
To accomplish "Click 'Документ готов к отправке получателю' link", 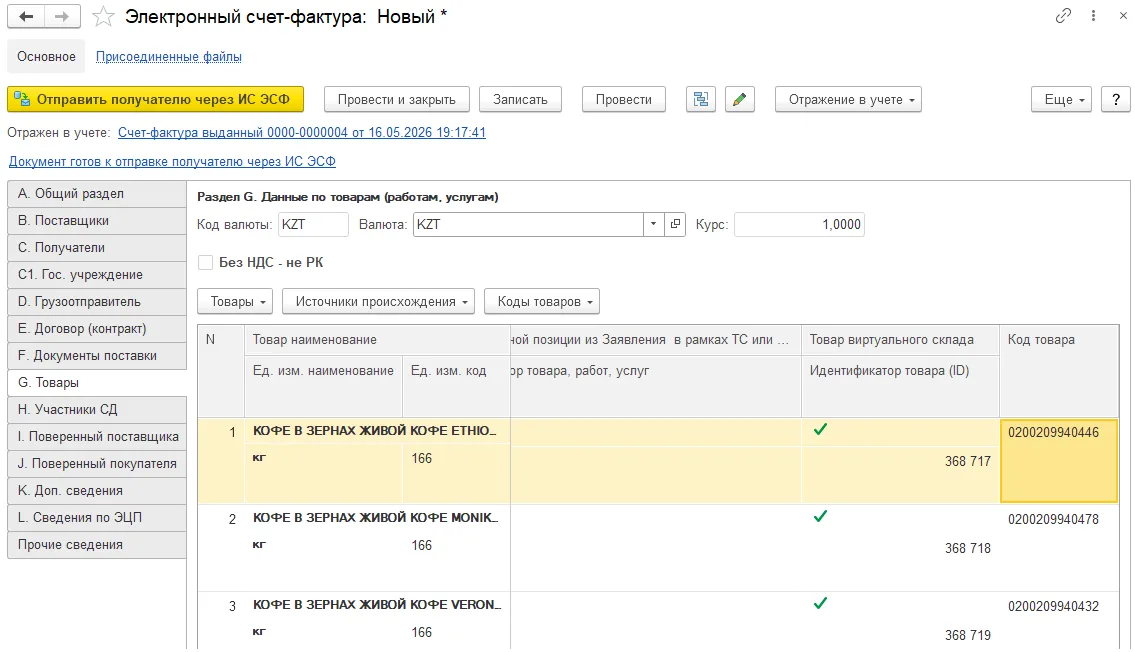I will click(x=172, y=161).
